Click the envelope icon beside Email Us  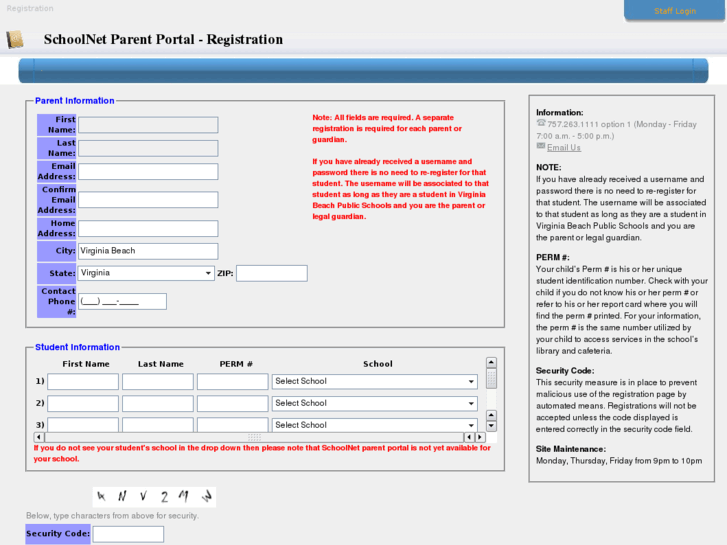coord(541,147)
